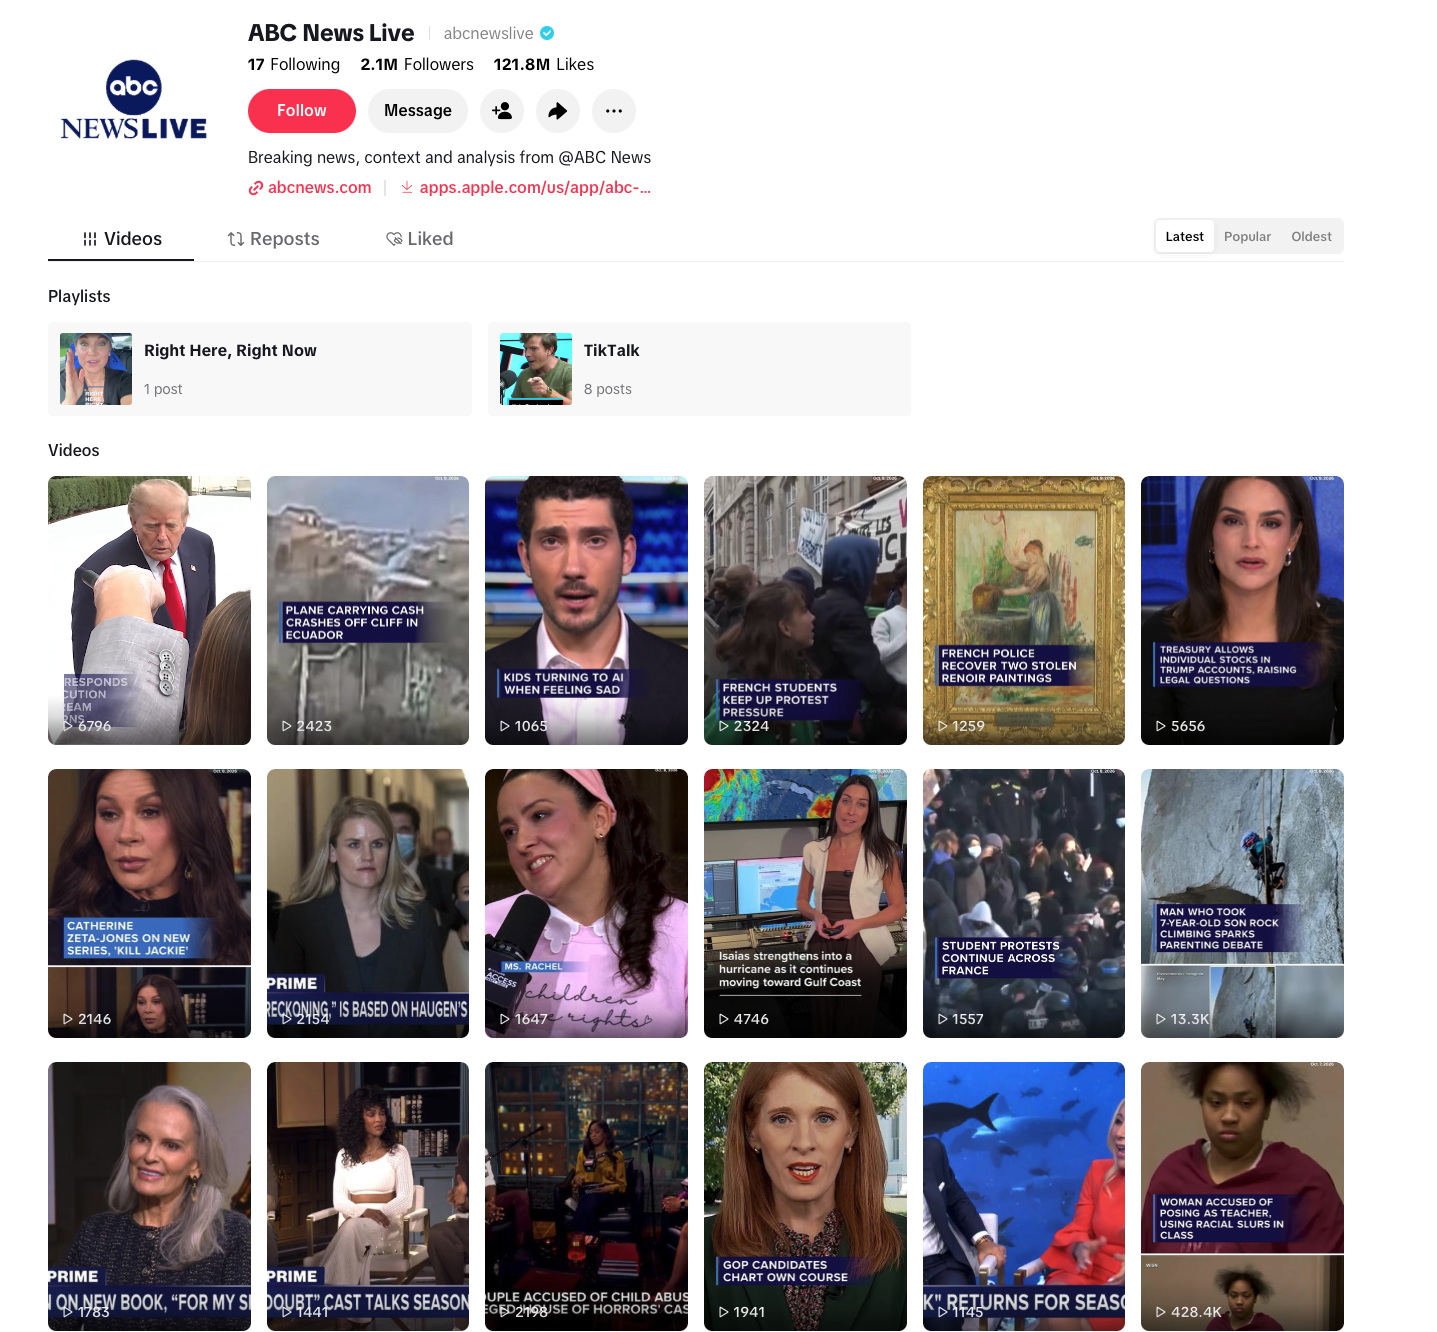Click the 17 Following count
Screen dimensions: 1437x1332
(x=294, y=64)
